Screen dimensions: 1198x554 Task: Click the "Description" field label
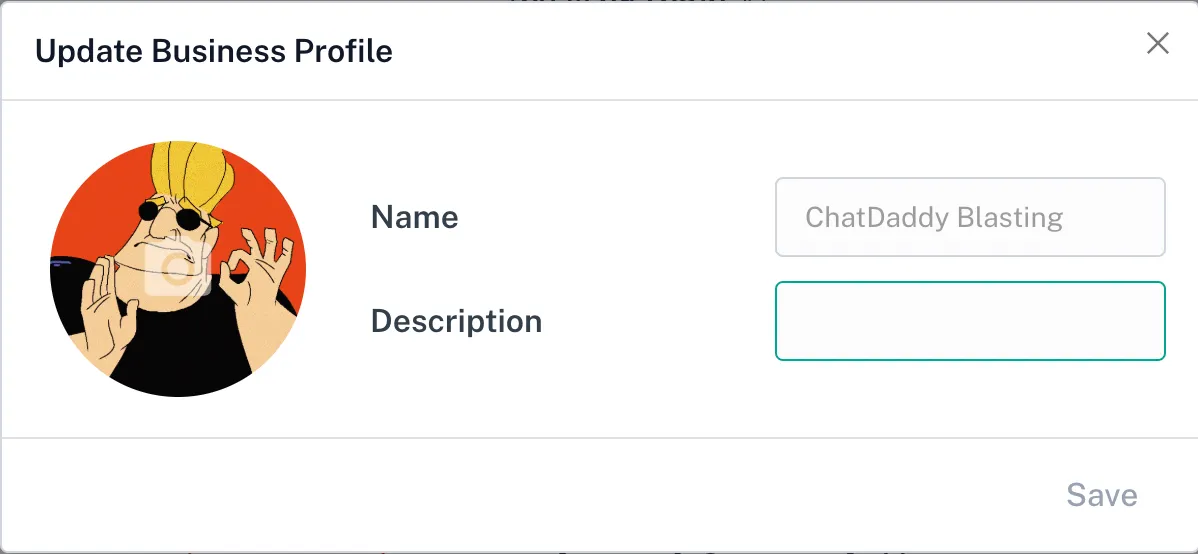[x=456, y=321]
